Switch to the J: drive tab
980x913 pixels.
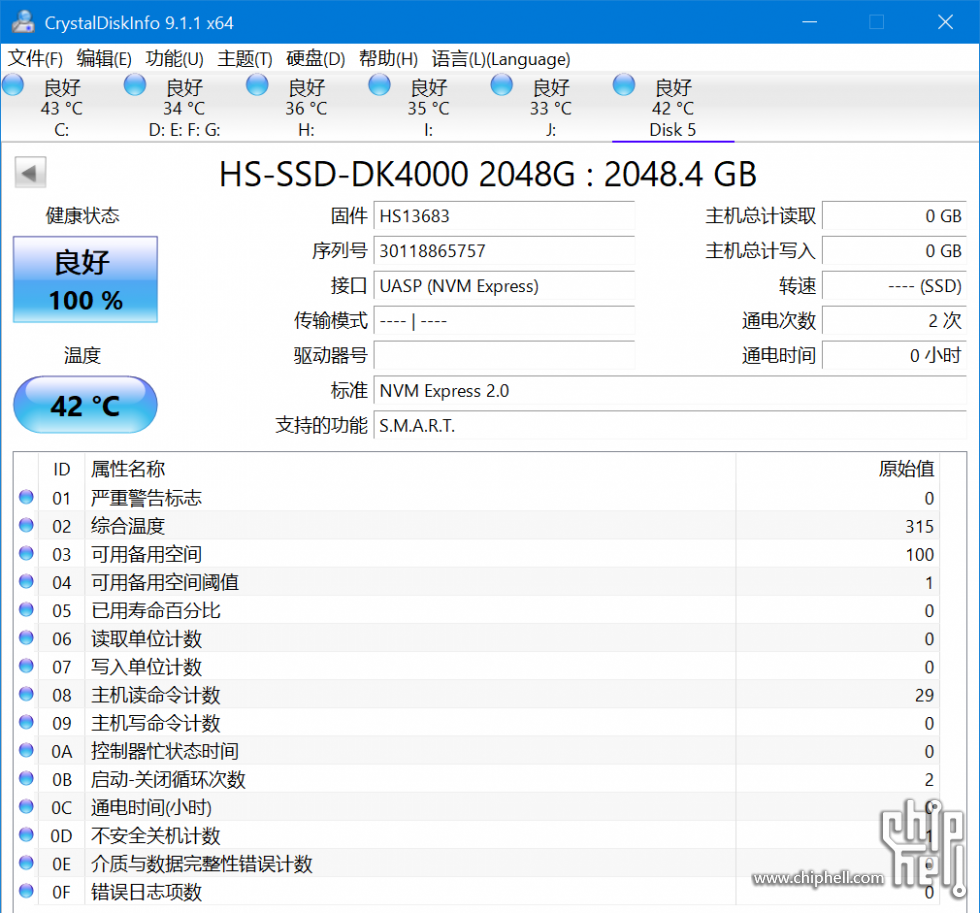550,107
